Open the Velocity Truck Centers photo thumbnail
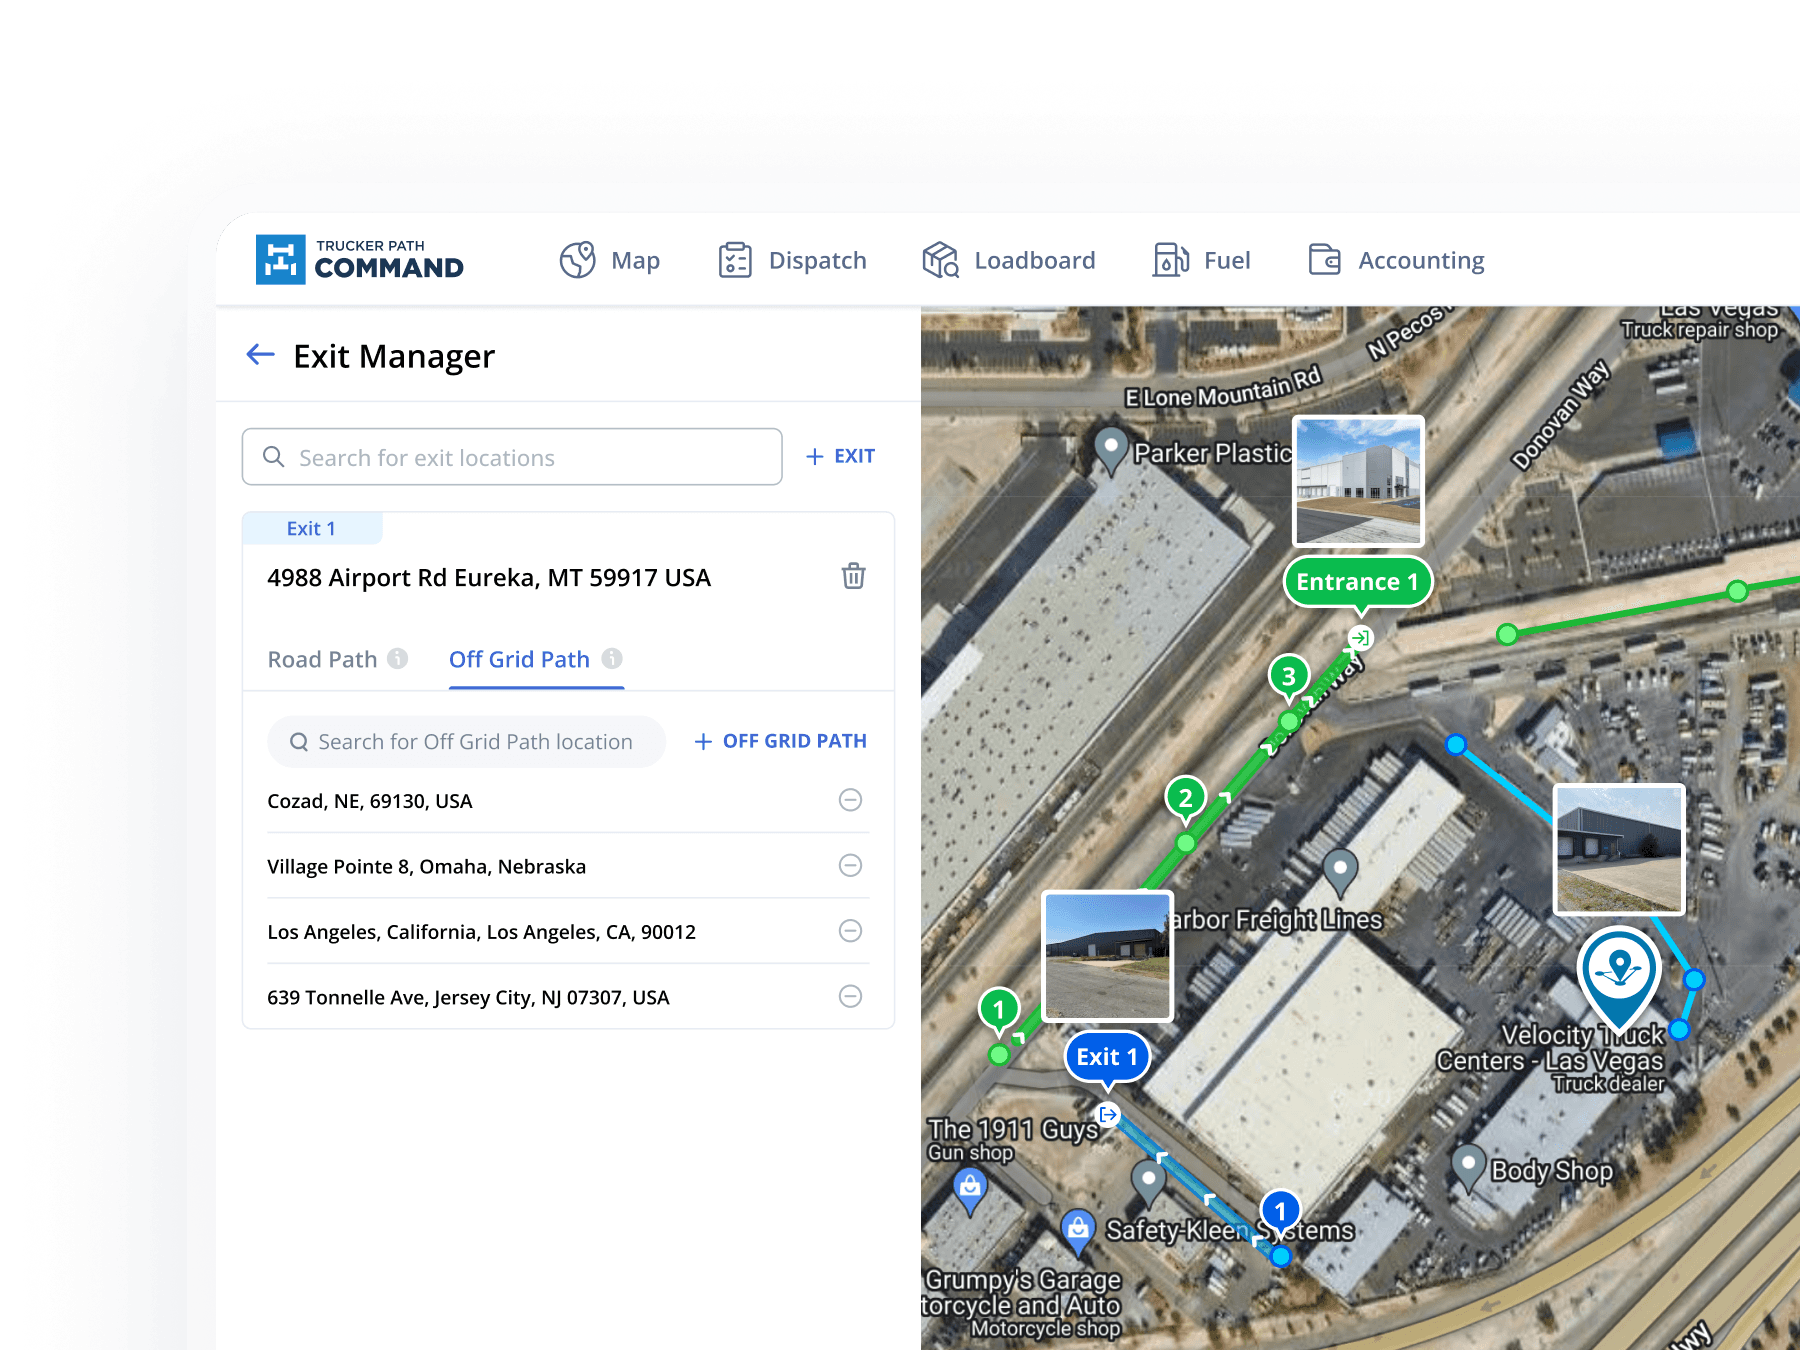This screenshot has width=1800, height=1350. pyautogui.click(x=1619, y=849)
